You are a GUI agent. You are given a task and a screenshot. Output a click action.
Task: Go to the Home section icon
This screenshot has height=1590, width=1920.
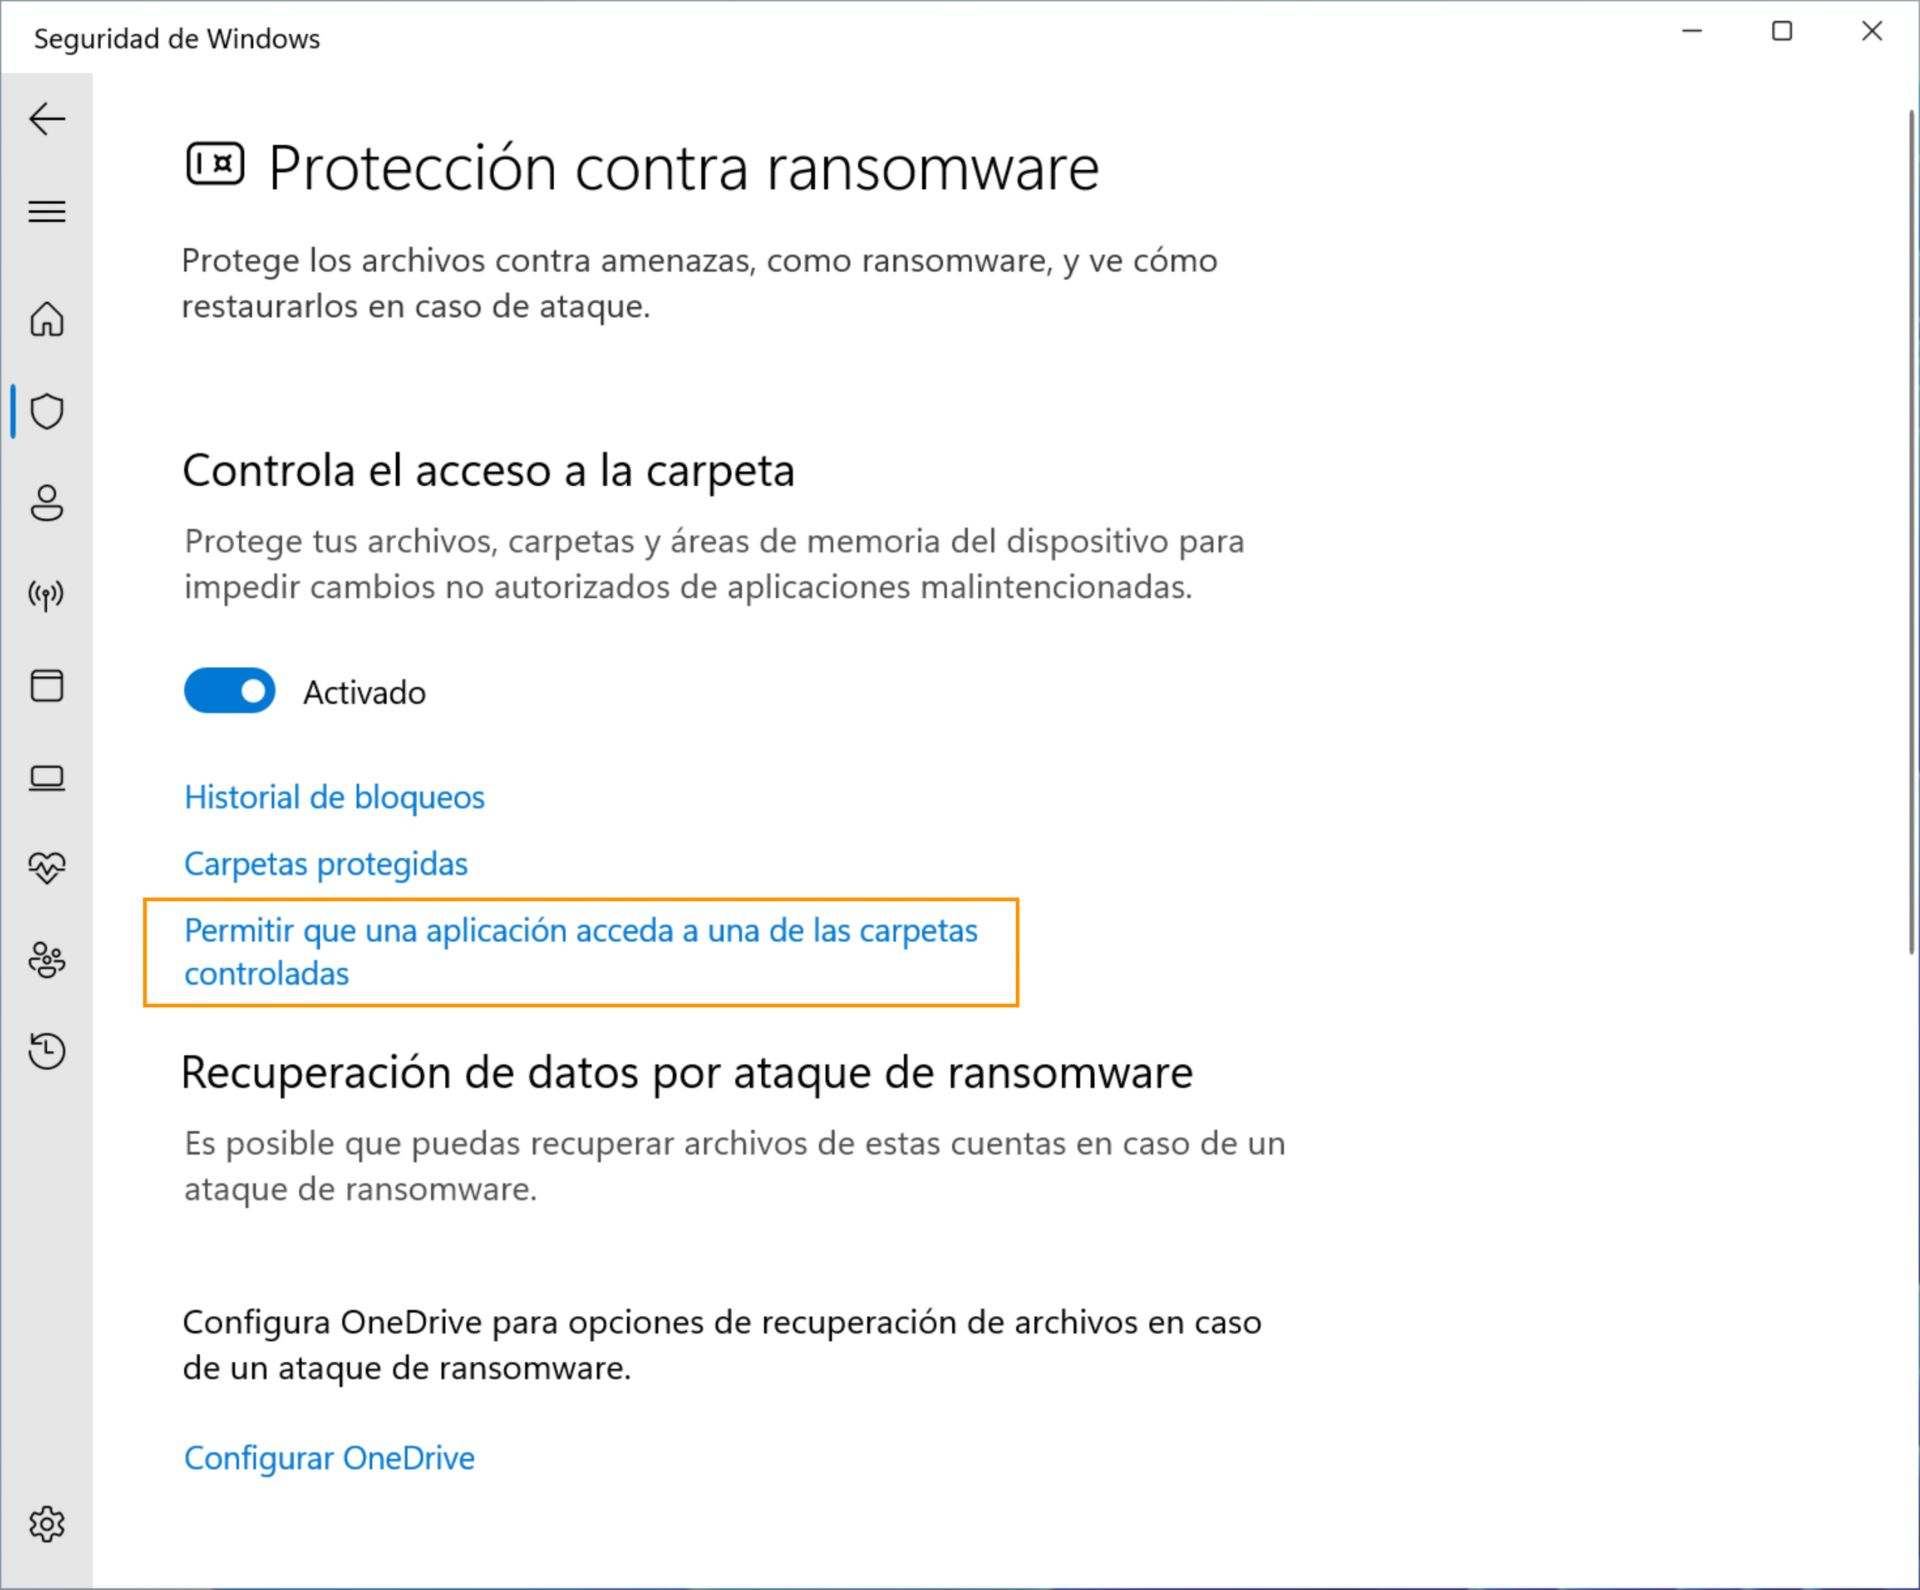pyautogui.click(x=47, y=320)
